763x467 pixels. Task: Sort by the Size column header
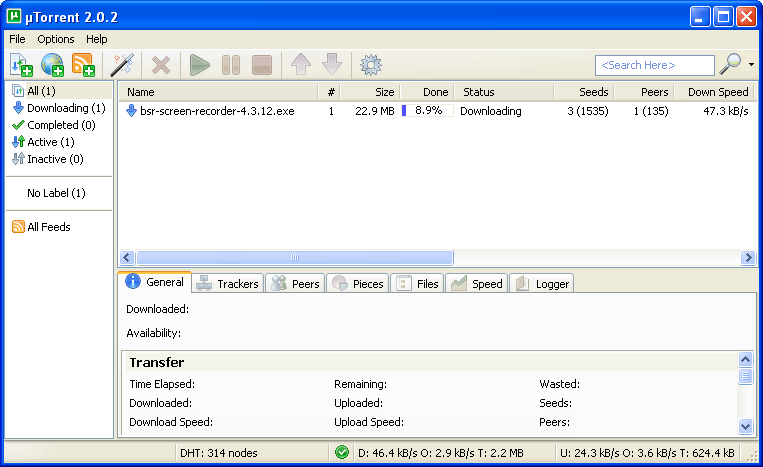coord(370,92)
